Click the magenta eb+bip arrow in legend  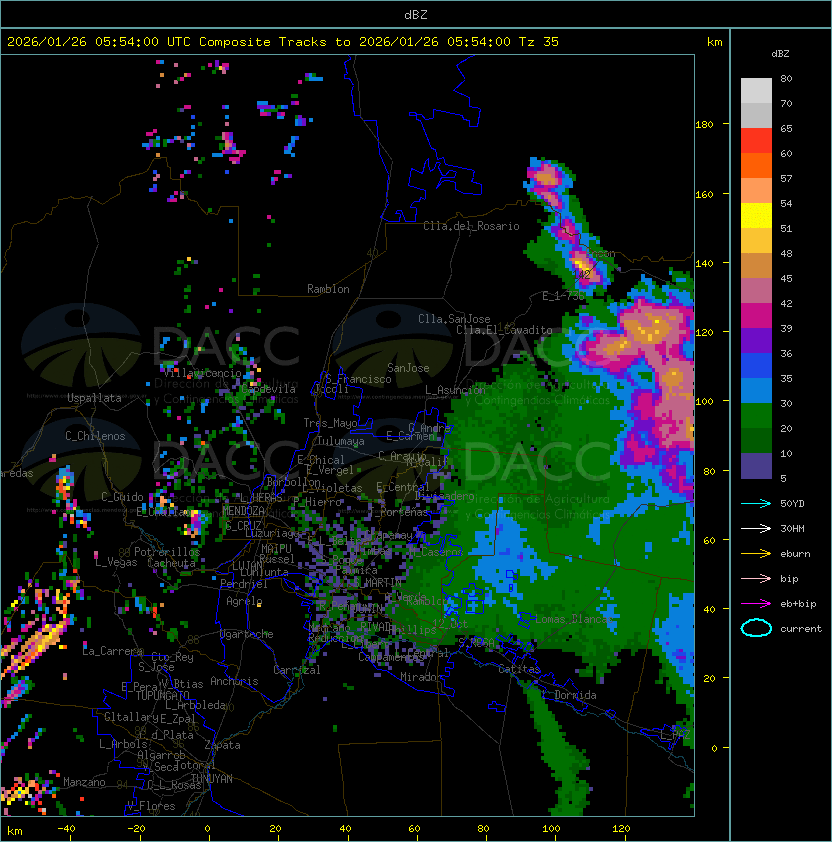756,604
